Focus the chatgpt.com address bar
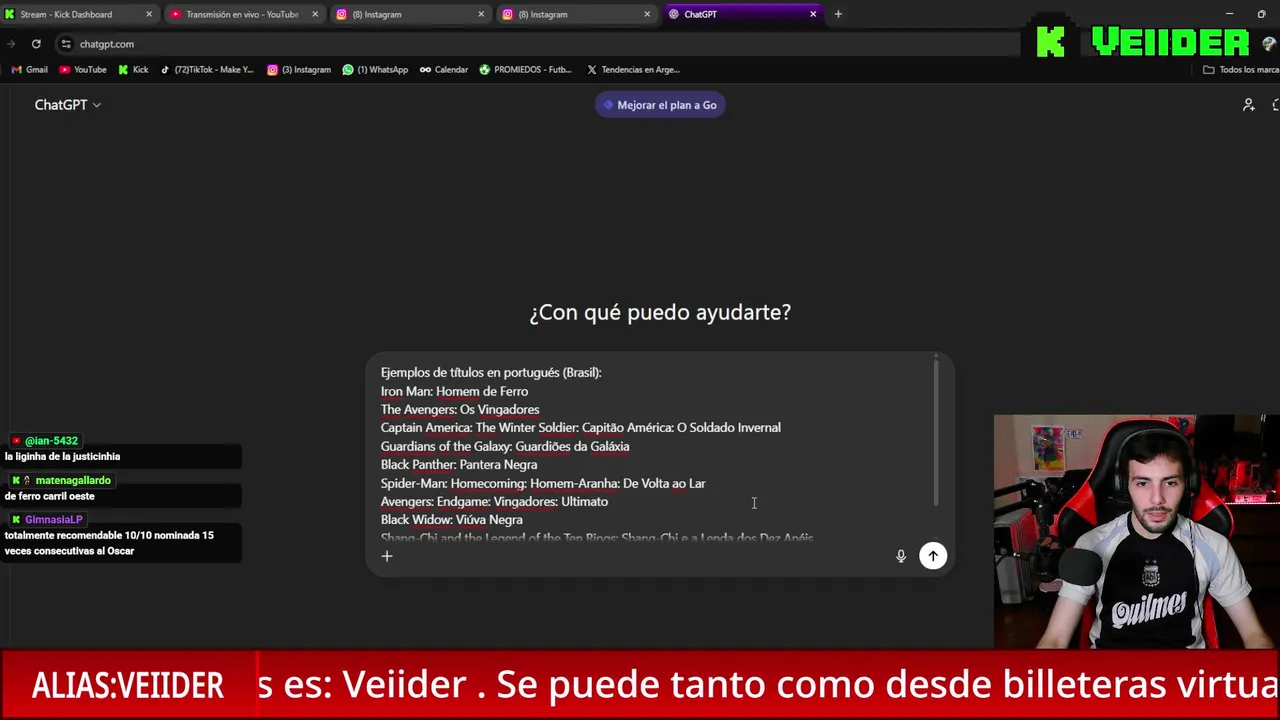1280x720 pixels. coord(540,44)
